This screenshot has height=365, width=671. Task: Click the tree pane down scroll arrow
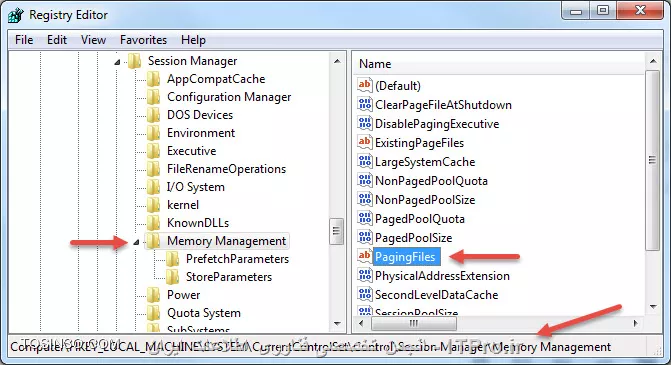[x=337, y=323]
